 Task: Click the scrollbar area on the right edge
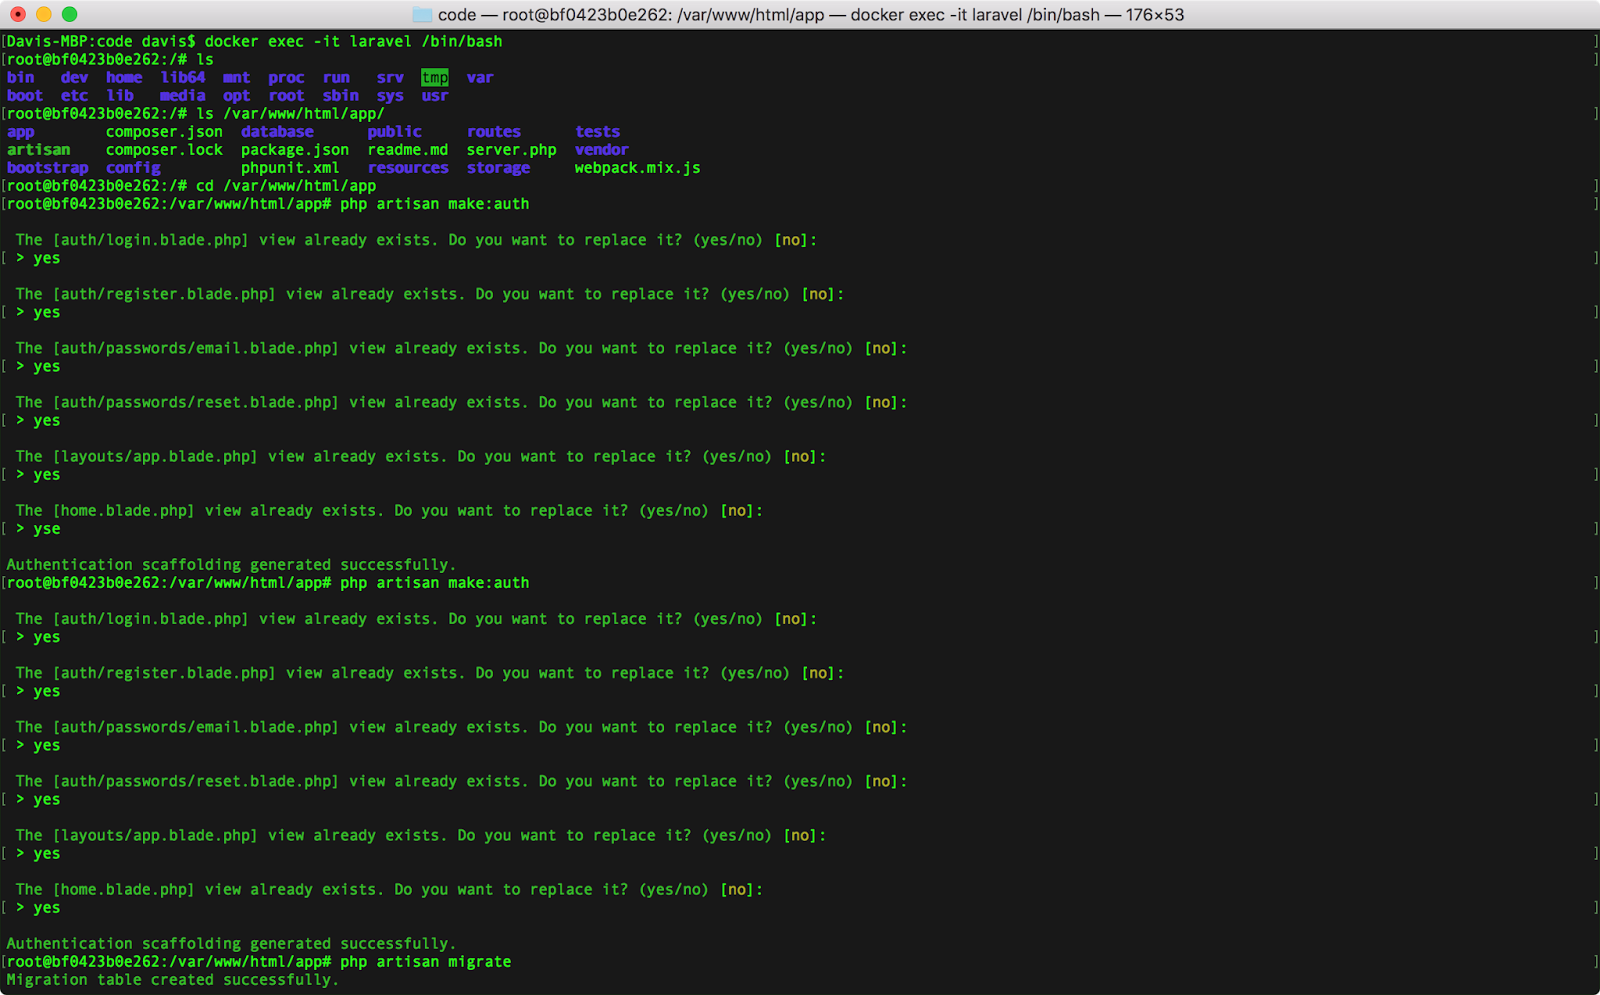pos(1593,500)
